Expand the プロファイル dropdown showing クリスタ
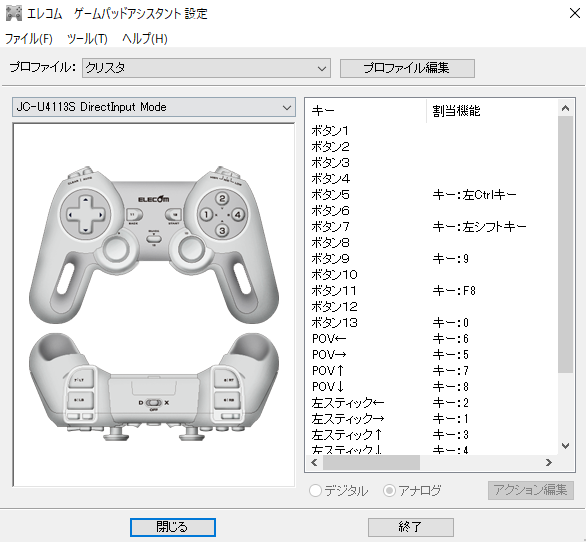The width and height of the screenshot is (586, 542). [x=206, y=68]
